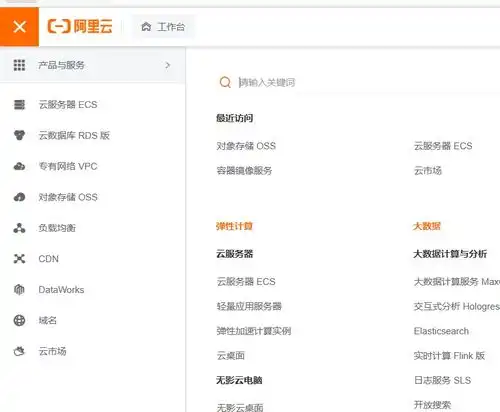
Task: Open 轻量应用服务器 product link
Action: [249, 306]
